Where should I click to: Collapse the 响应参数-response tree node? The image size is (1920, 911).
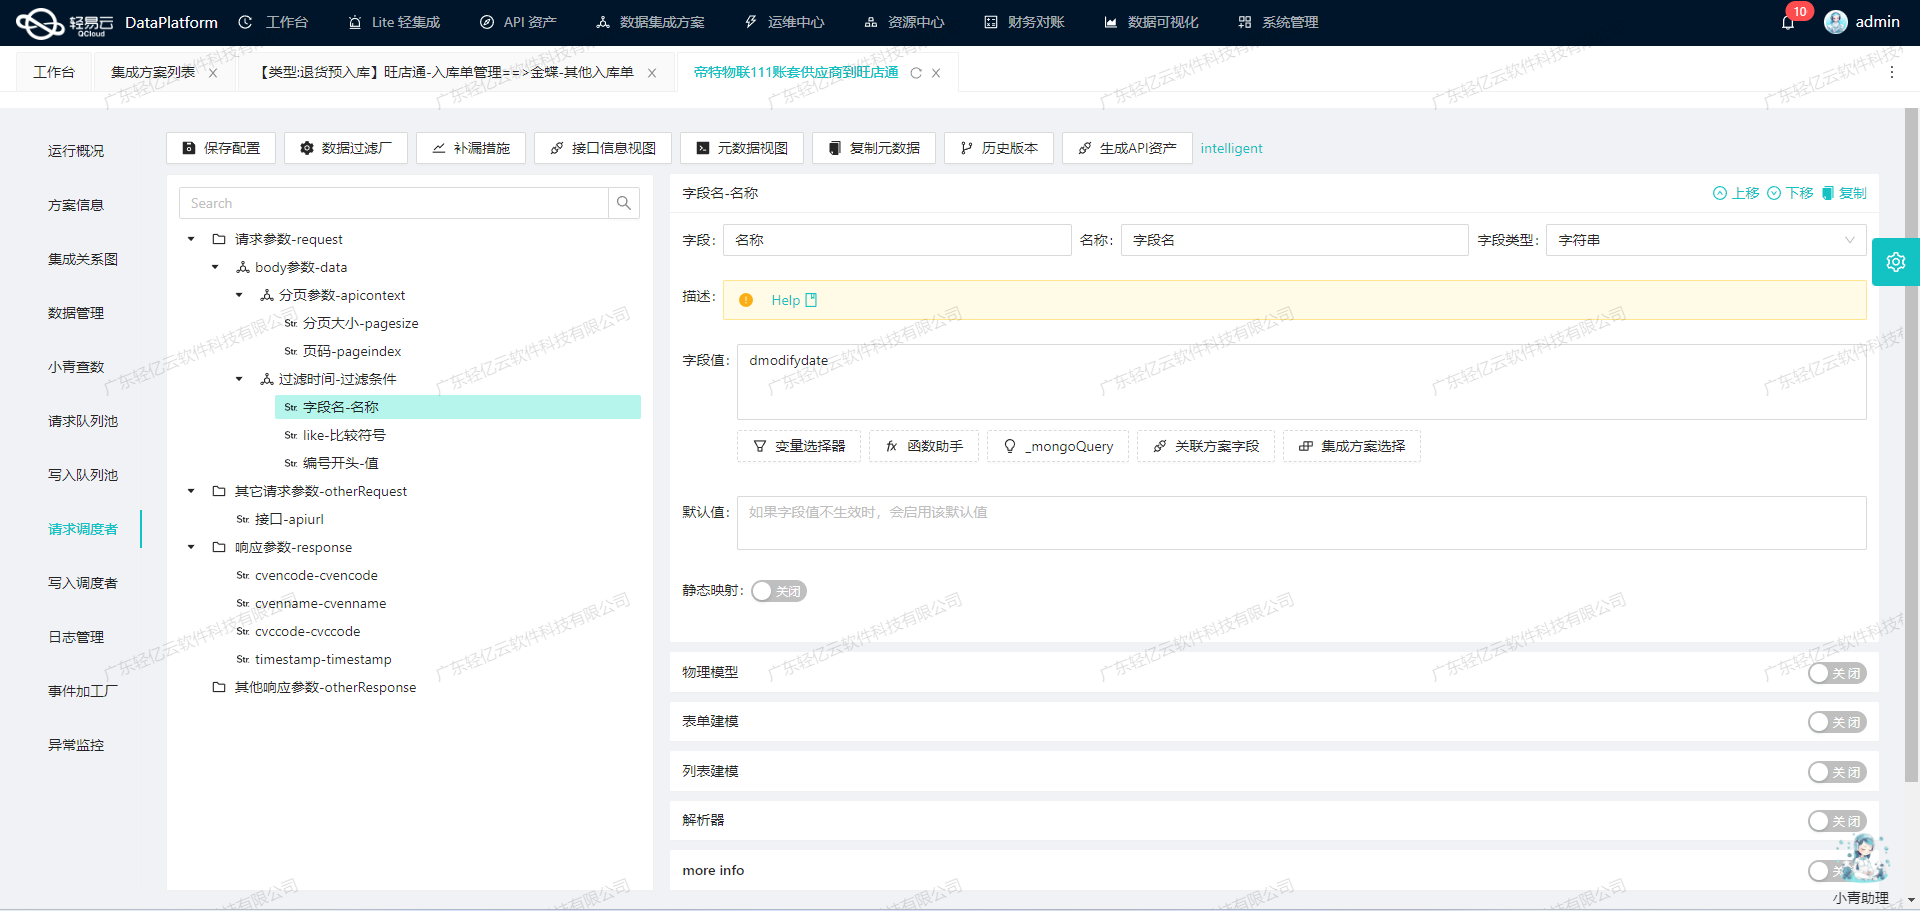coord(191,547)
